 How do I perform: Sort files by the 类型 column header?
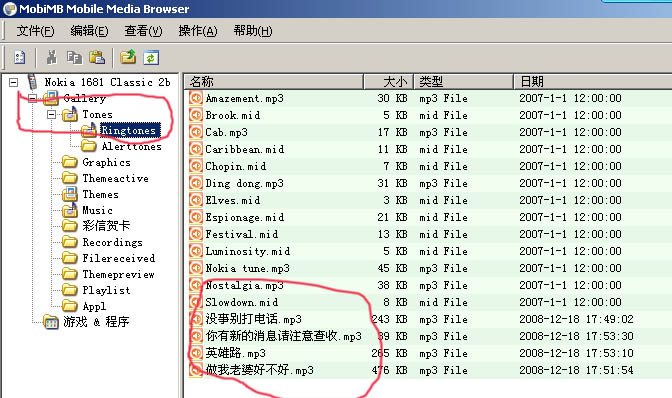pyautogui.click(x=463, y=81)
